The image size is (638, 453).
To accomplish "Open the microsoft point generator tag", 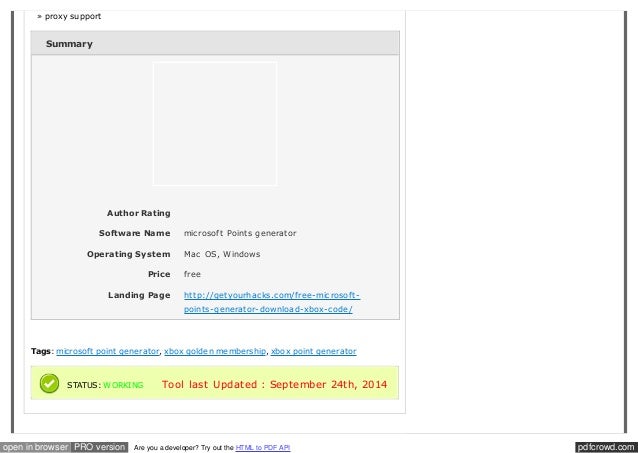I will (107, 351).
